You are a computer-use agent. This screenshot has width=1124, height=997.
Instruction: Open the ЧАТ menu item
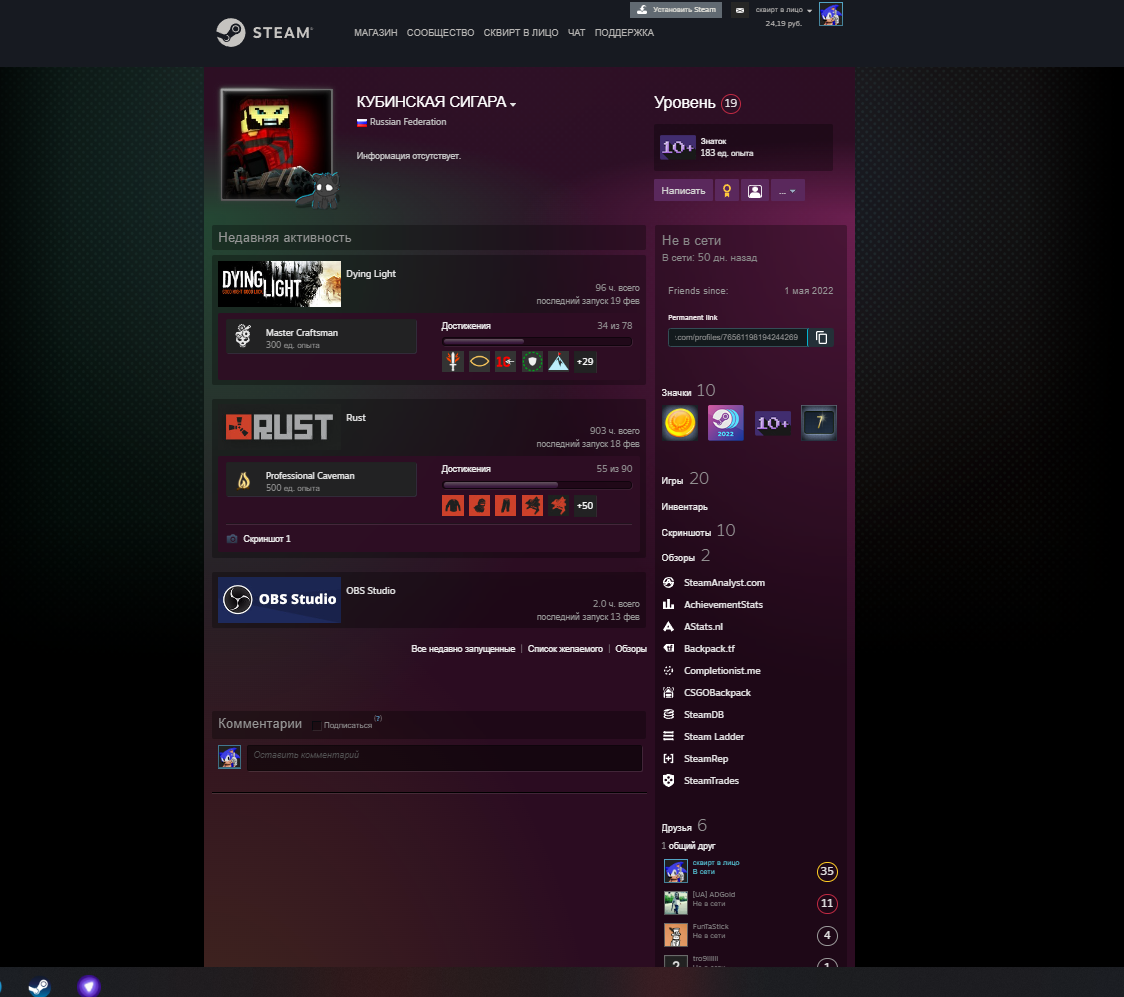click(x=576, y=33)
